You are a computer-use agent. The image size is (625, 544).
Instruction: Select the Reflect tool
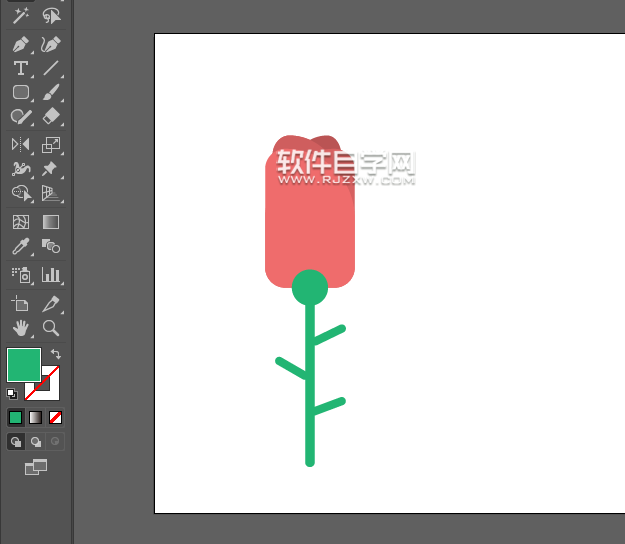20,144
